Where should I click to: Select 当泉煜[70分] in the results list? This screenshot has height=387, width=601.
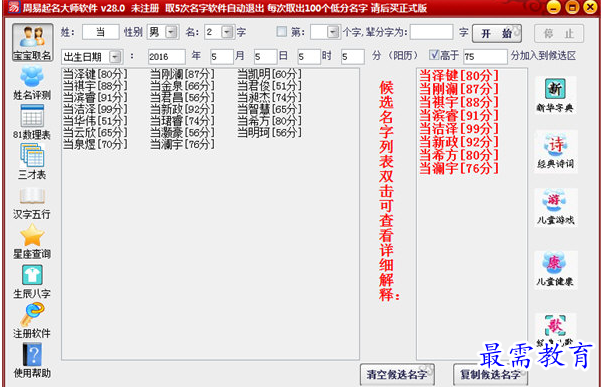coord(95,144)
